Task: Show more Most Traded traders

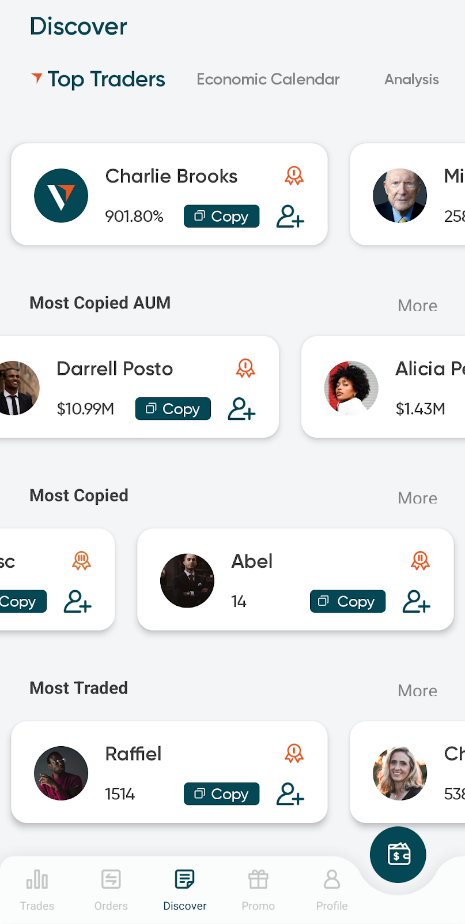Action: tap(417, 690)
